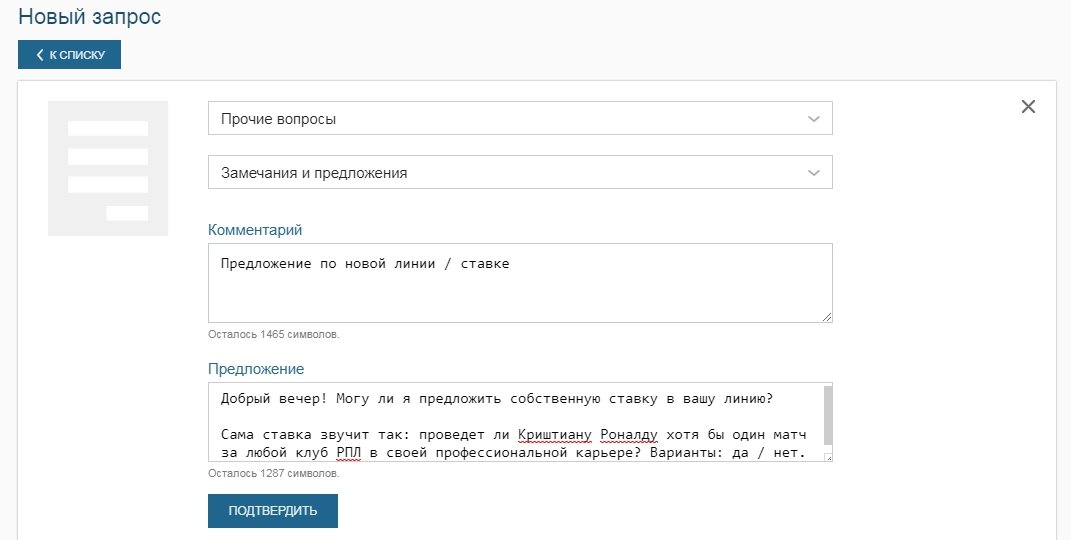Expand the Прочие вопросы dropdown arrow

pos(814,119)
